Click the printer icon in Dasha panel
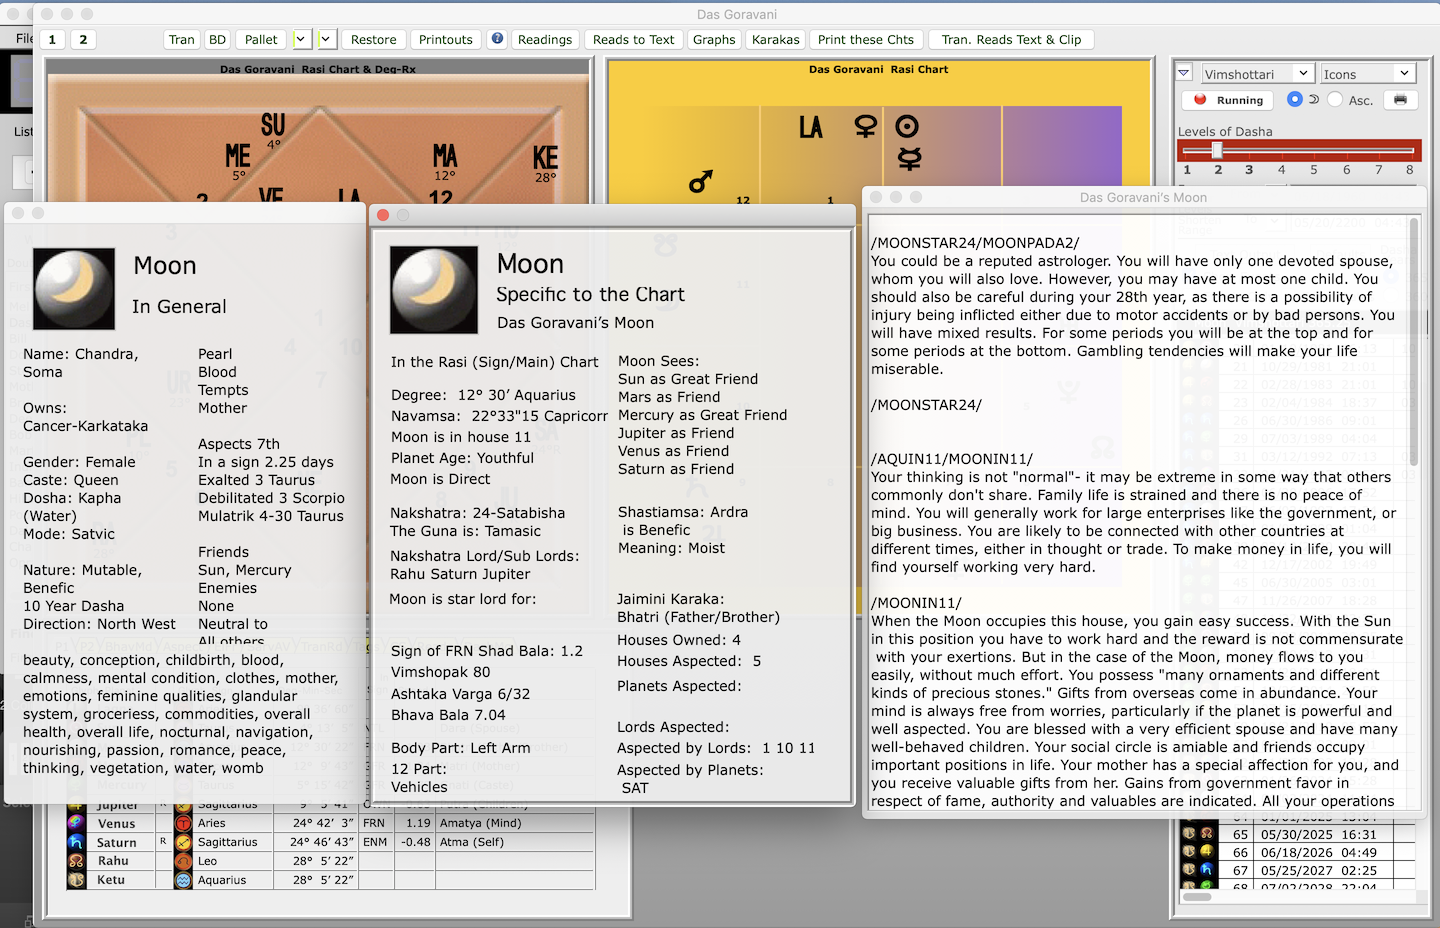Viewport: 1440px width, 928px height. (x=1400, y=100)
